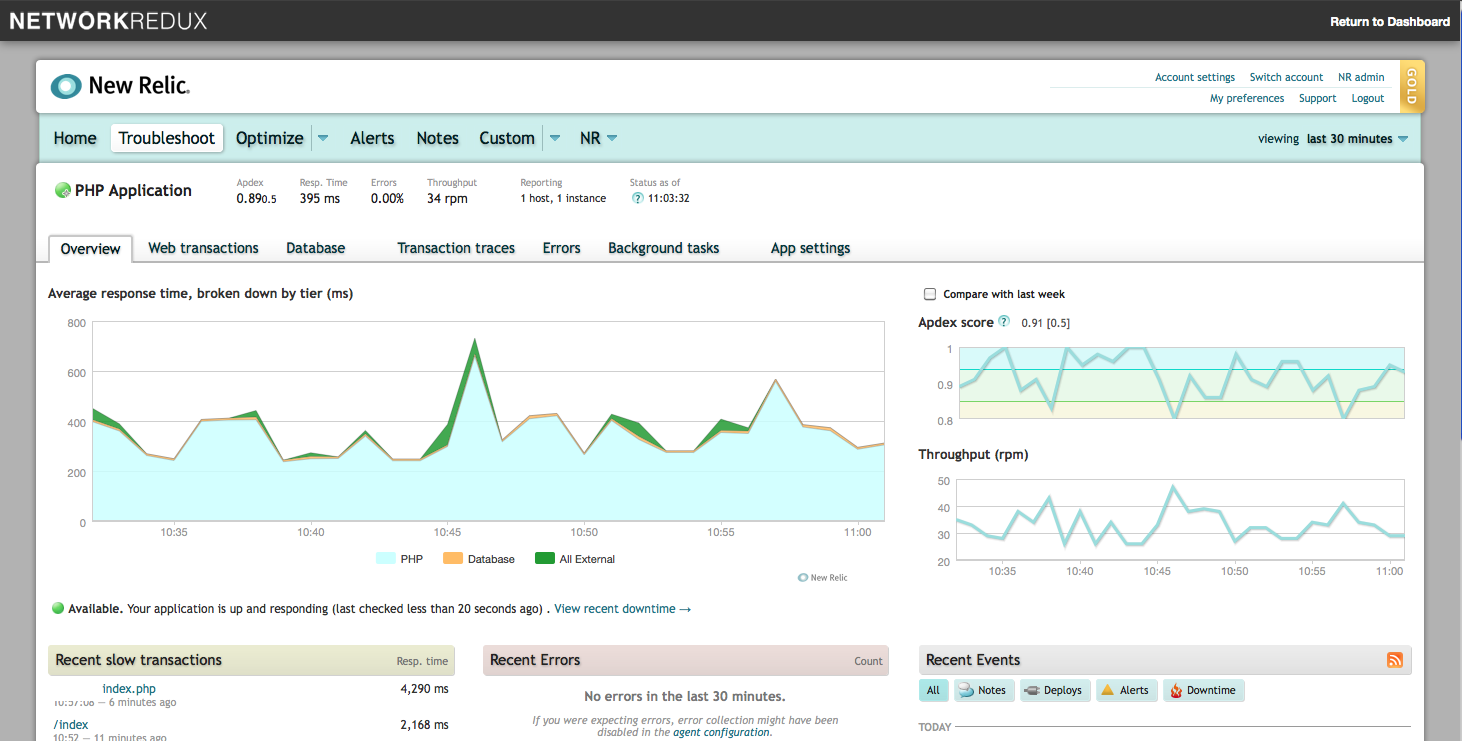This screenshot has width=1462, height=741.
Task: Click the View recent downtime link
Action: coord(621,608)
